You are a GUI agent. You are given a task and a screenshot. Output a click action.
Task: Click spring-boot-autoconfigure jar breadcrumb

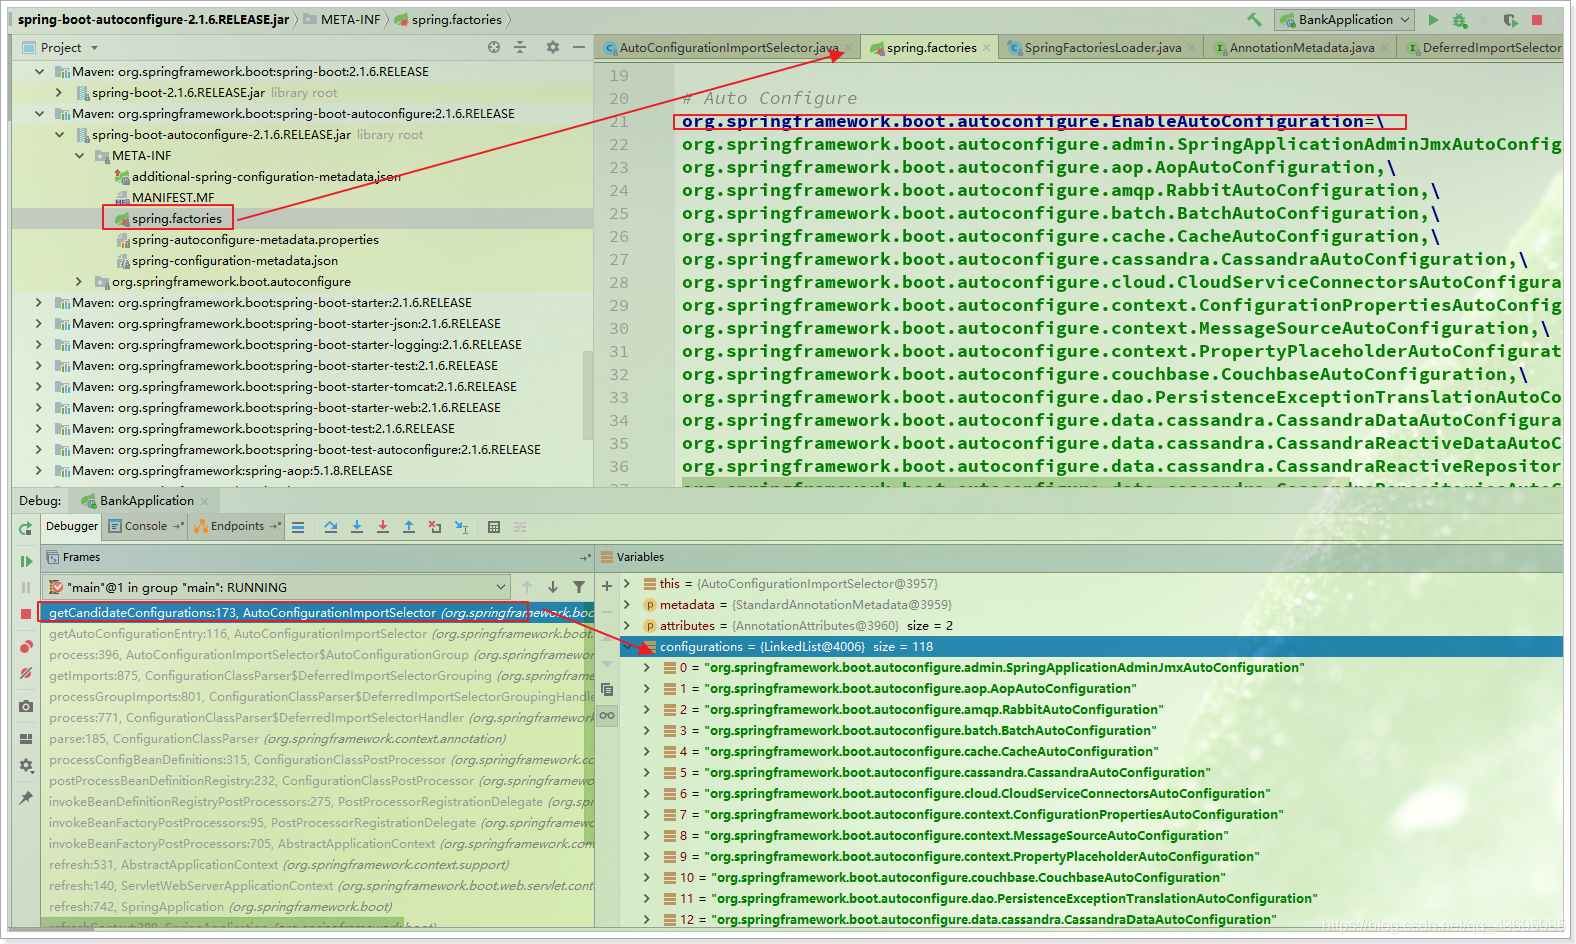point(153,19)
